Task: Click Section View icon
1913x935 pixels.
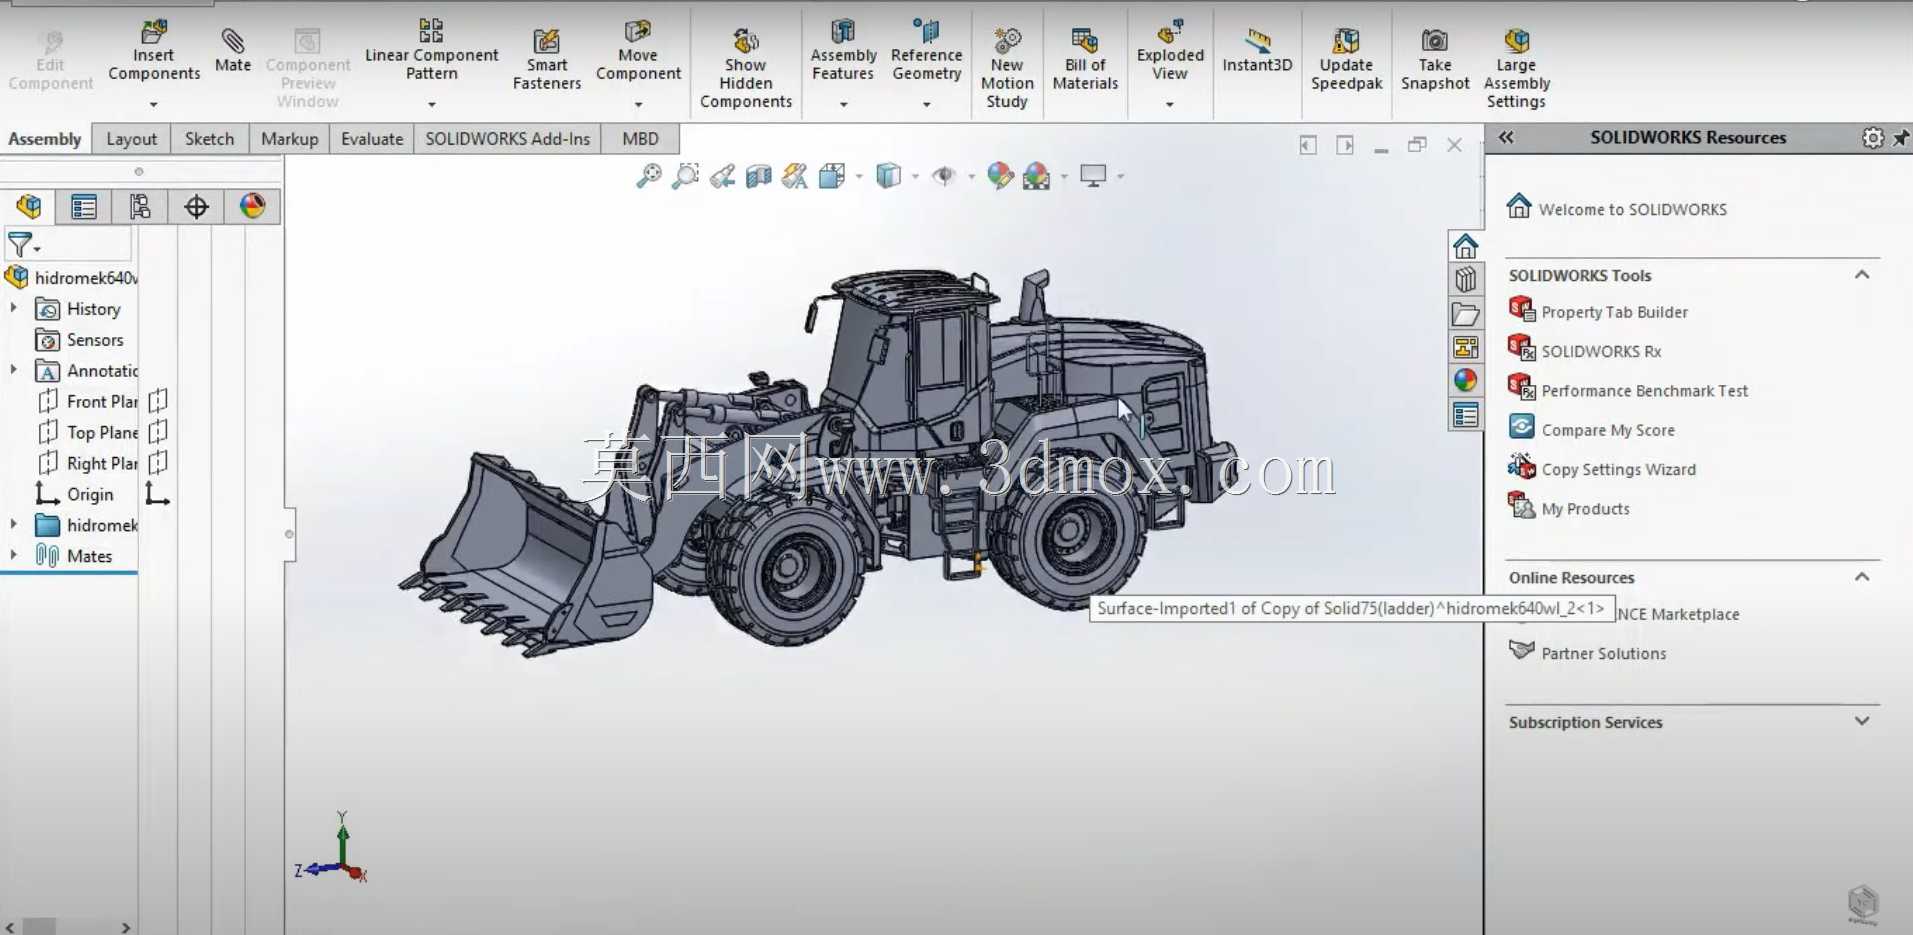Action: pyautogui.click(x=759, y=177)
